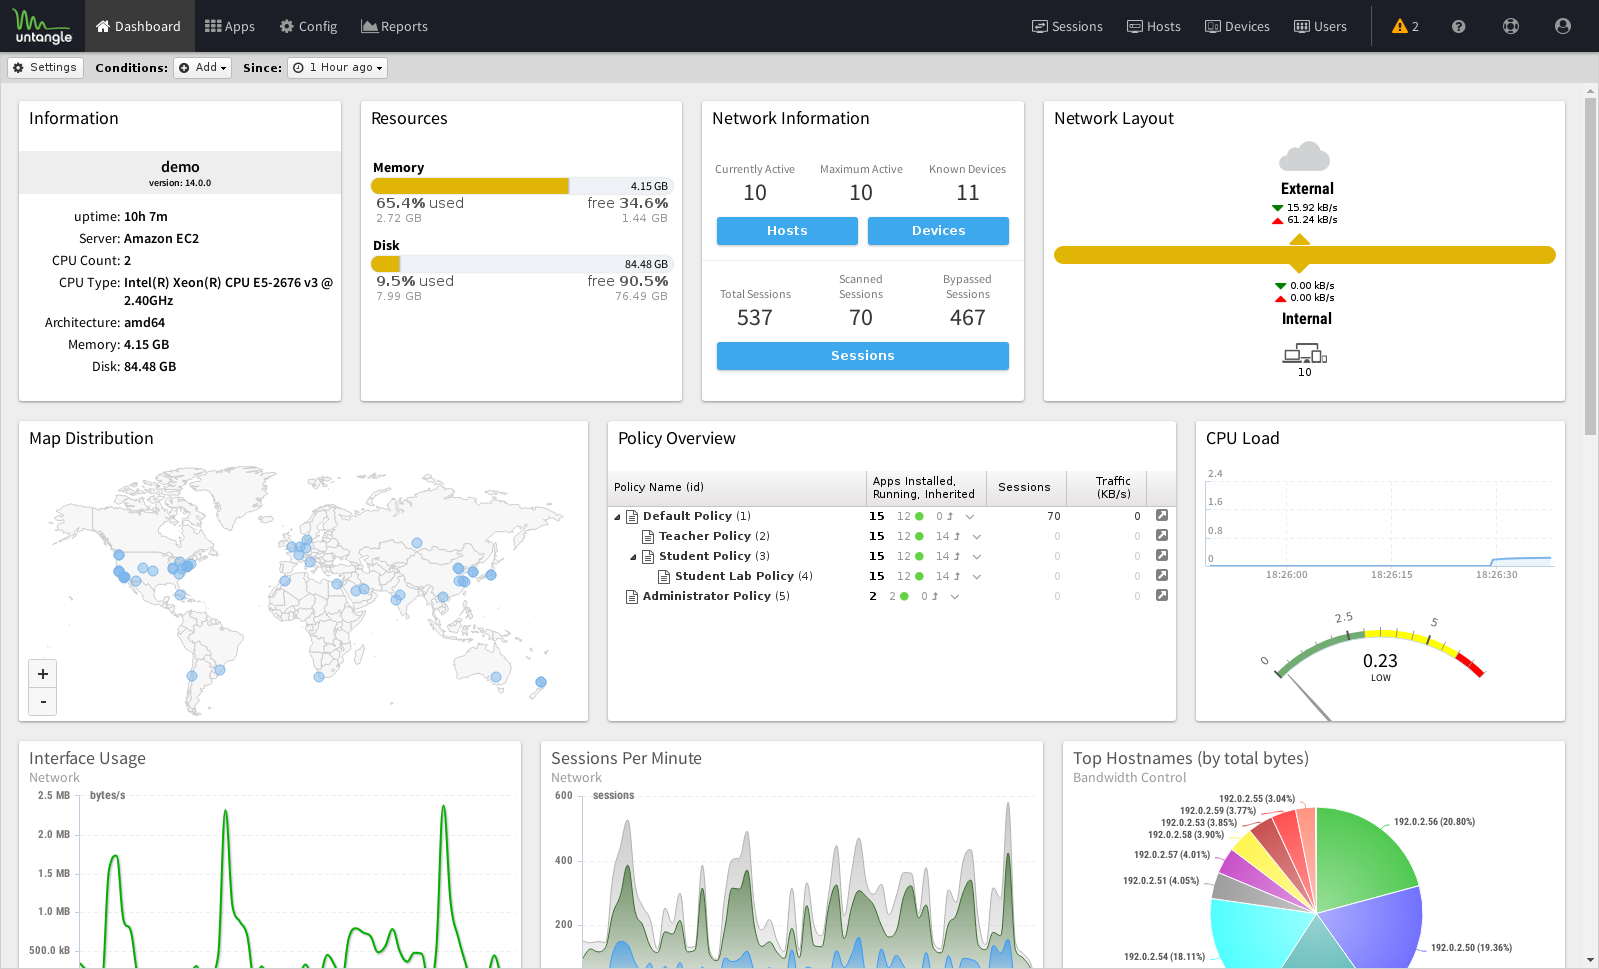Click the Known Devices count 11
This screenshot has height=969, width=1599.
point(968,193)
